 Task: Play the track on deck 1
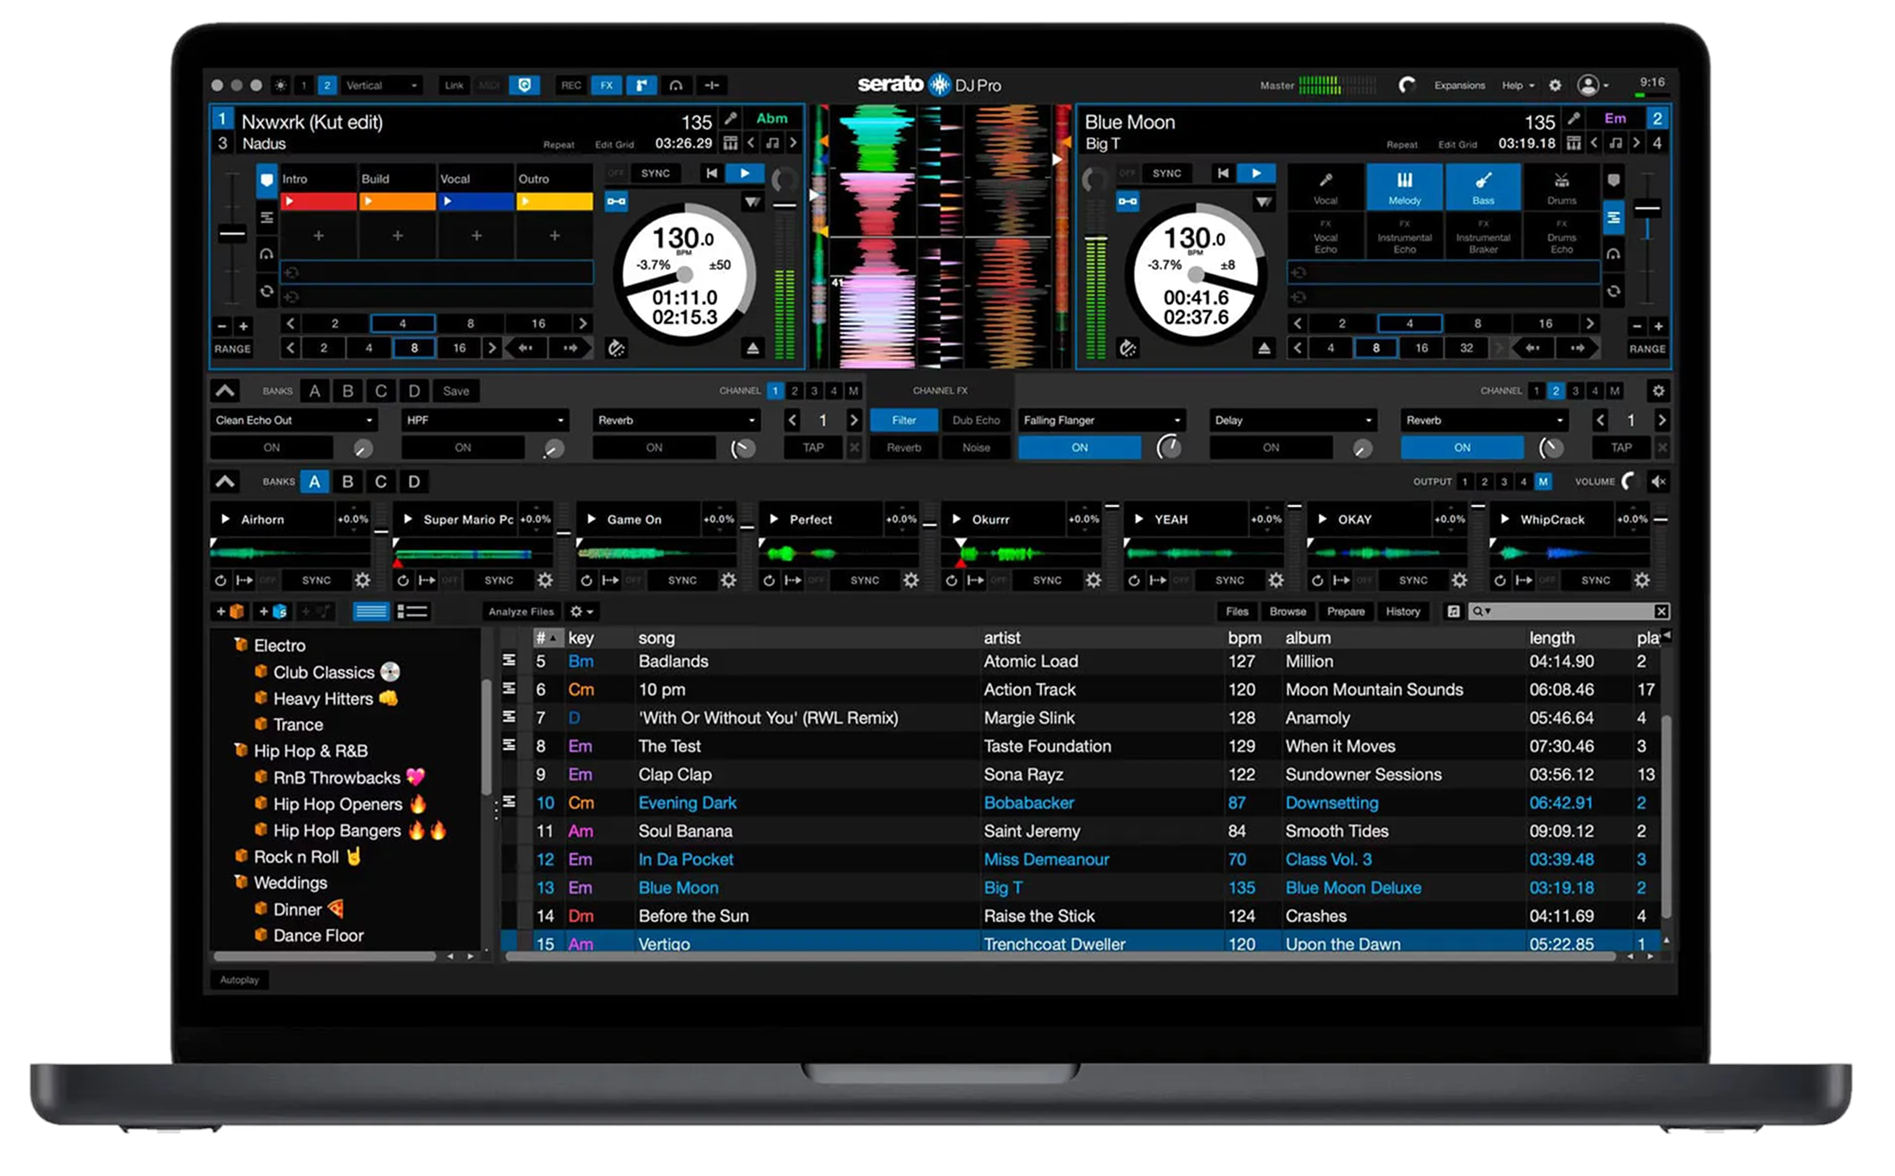[744, 173]
